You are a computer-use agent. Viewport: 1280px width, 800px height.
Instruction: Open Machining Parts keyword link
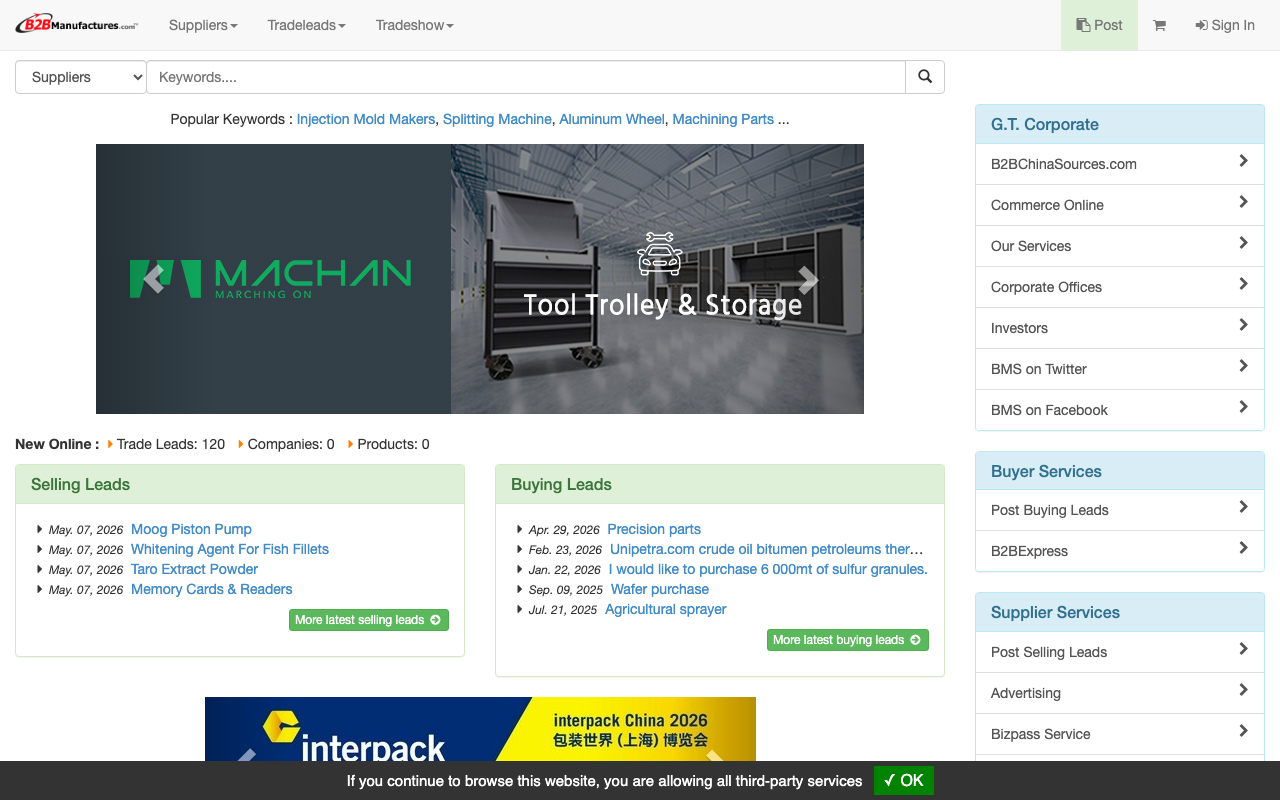coord(723,119)
